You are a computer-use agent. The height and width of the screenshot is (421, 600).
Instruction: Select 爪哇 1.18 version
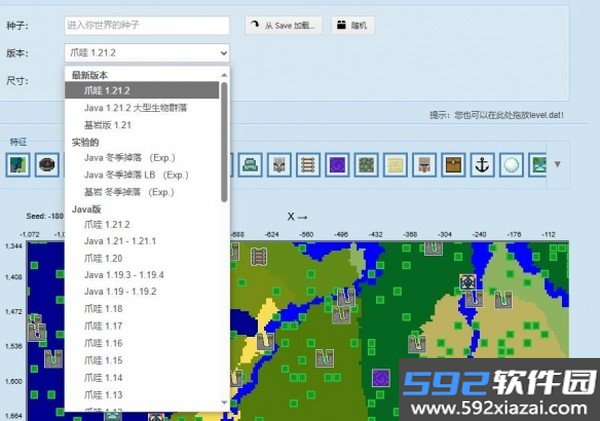pyautogui.click(x=142, y=309)
